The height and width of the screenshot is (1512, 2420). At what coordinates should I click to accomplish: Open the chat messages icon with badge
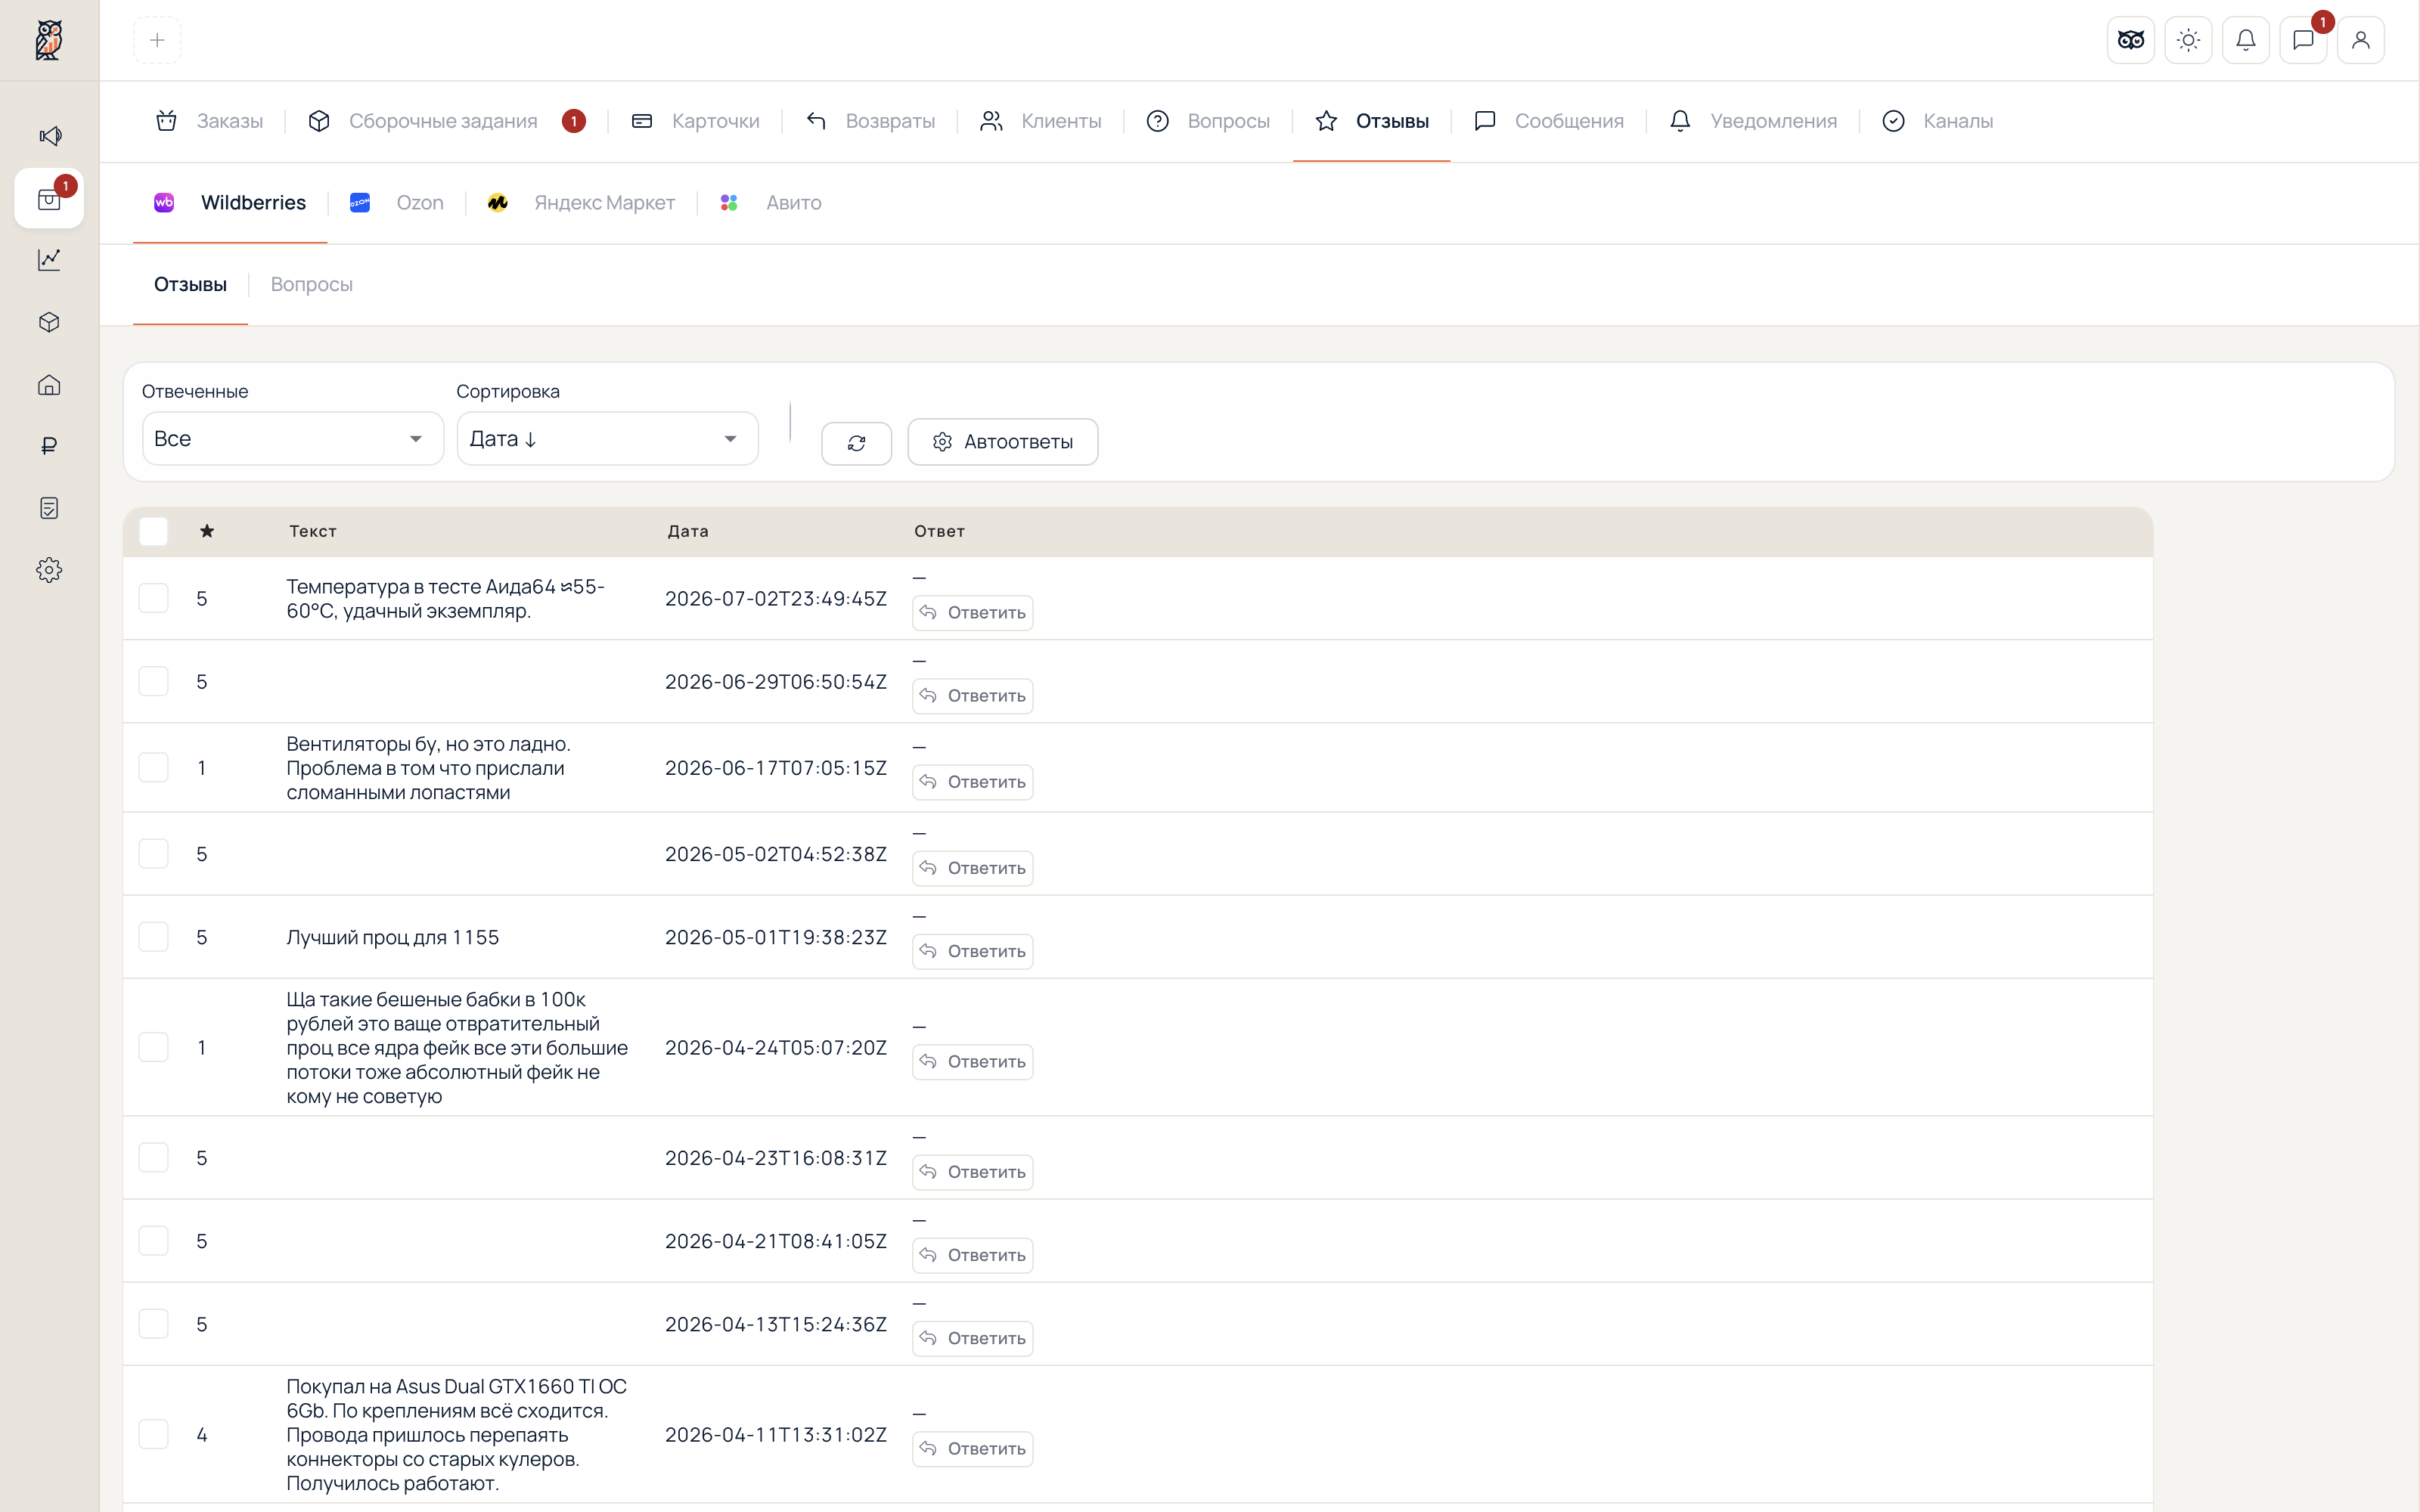pyautogui.click(x=2303, y=40)
